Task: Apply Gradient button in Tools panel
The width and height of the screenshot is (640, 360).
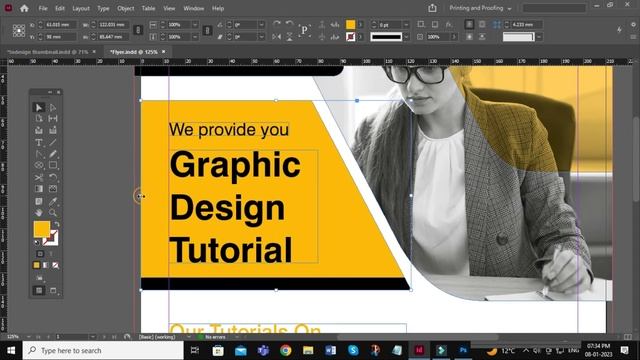Action: pos(46,265)
